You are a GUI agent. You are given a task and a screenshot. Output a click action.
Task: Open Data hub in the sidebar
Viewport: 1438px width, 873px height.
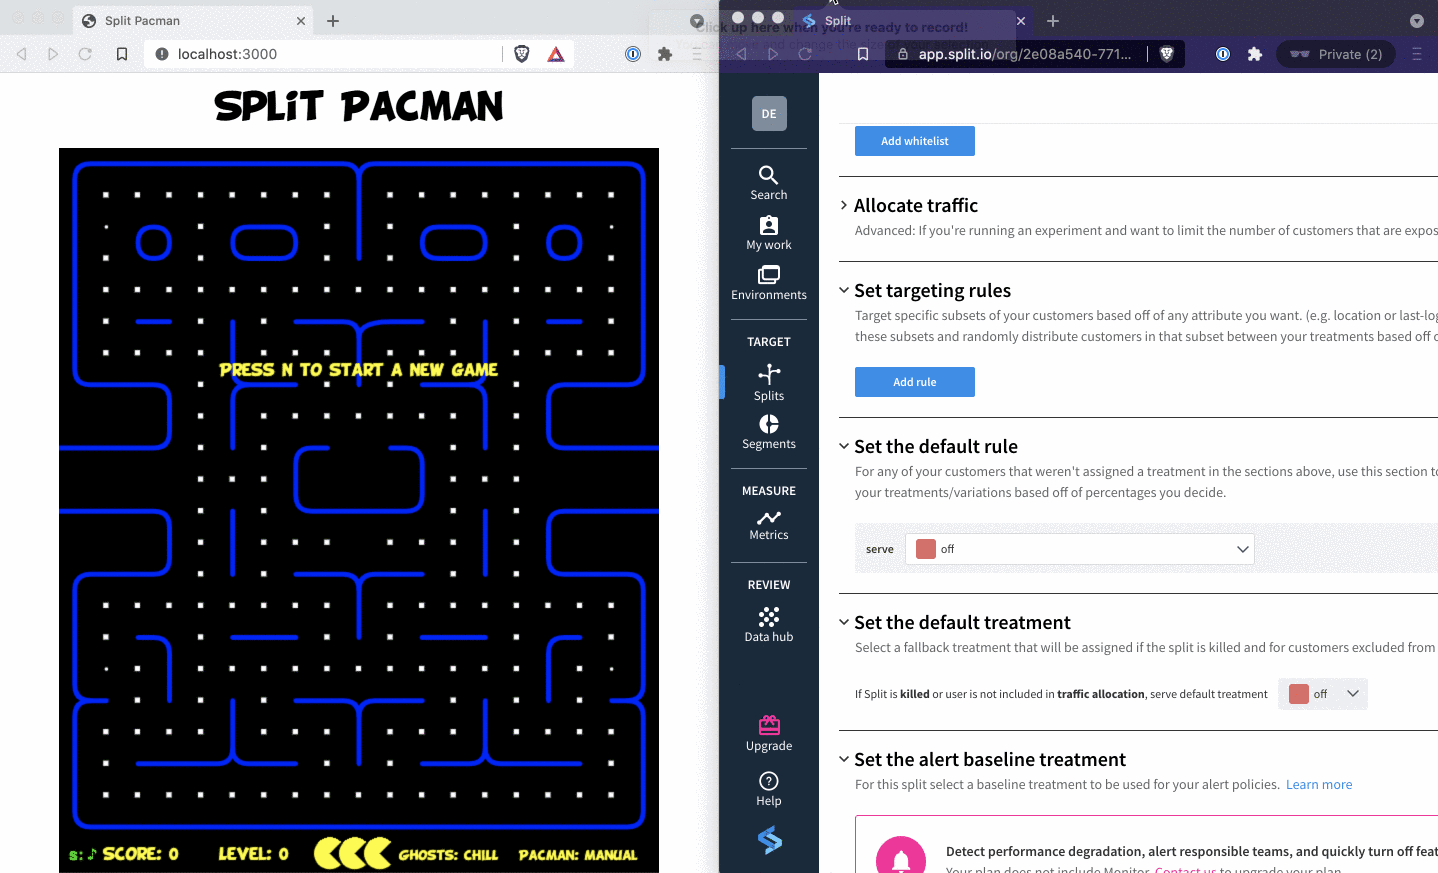coord(768,625)
